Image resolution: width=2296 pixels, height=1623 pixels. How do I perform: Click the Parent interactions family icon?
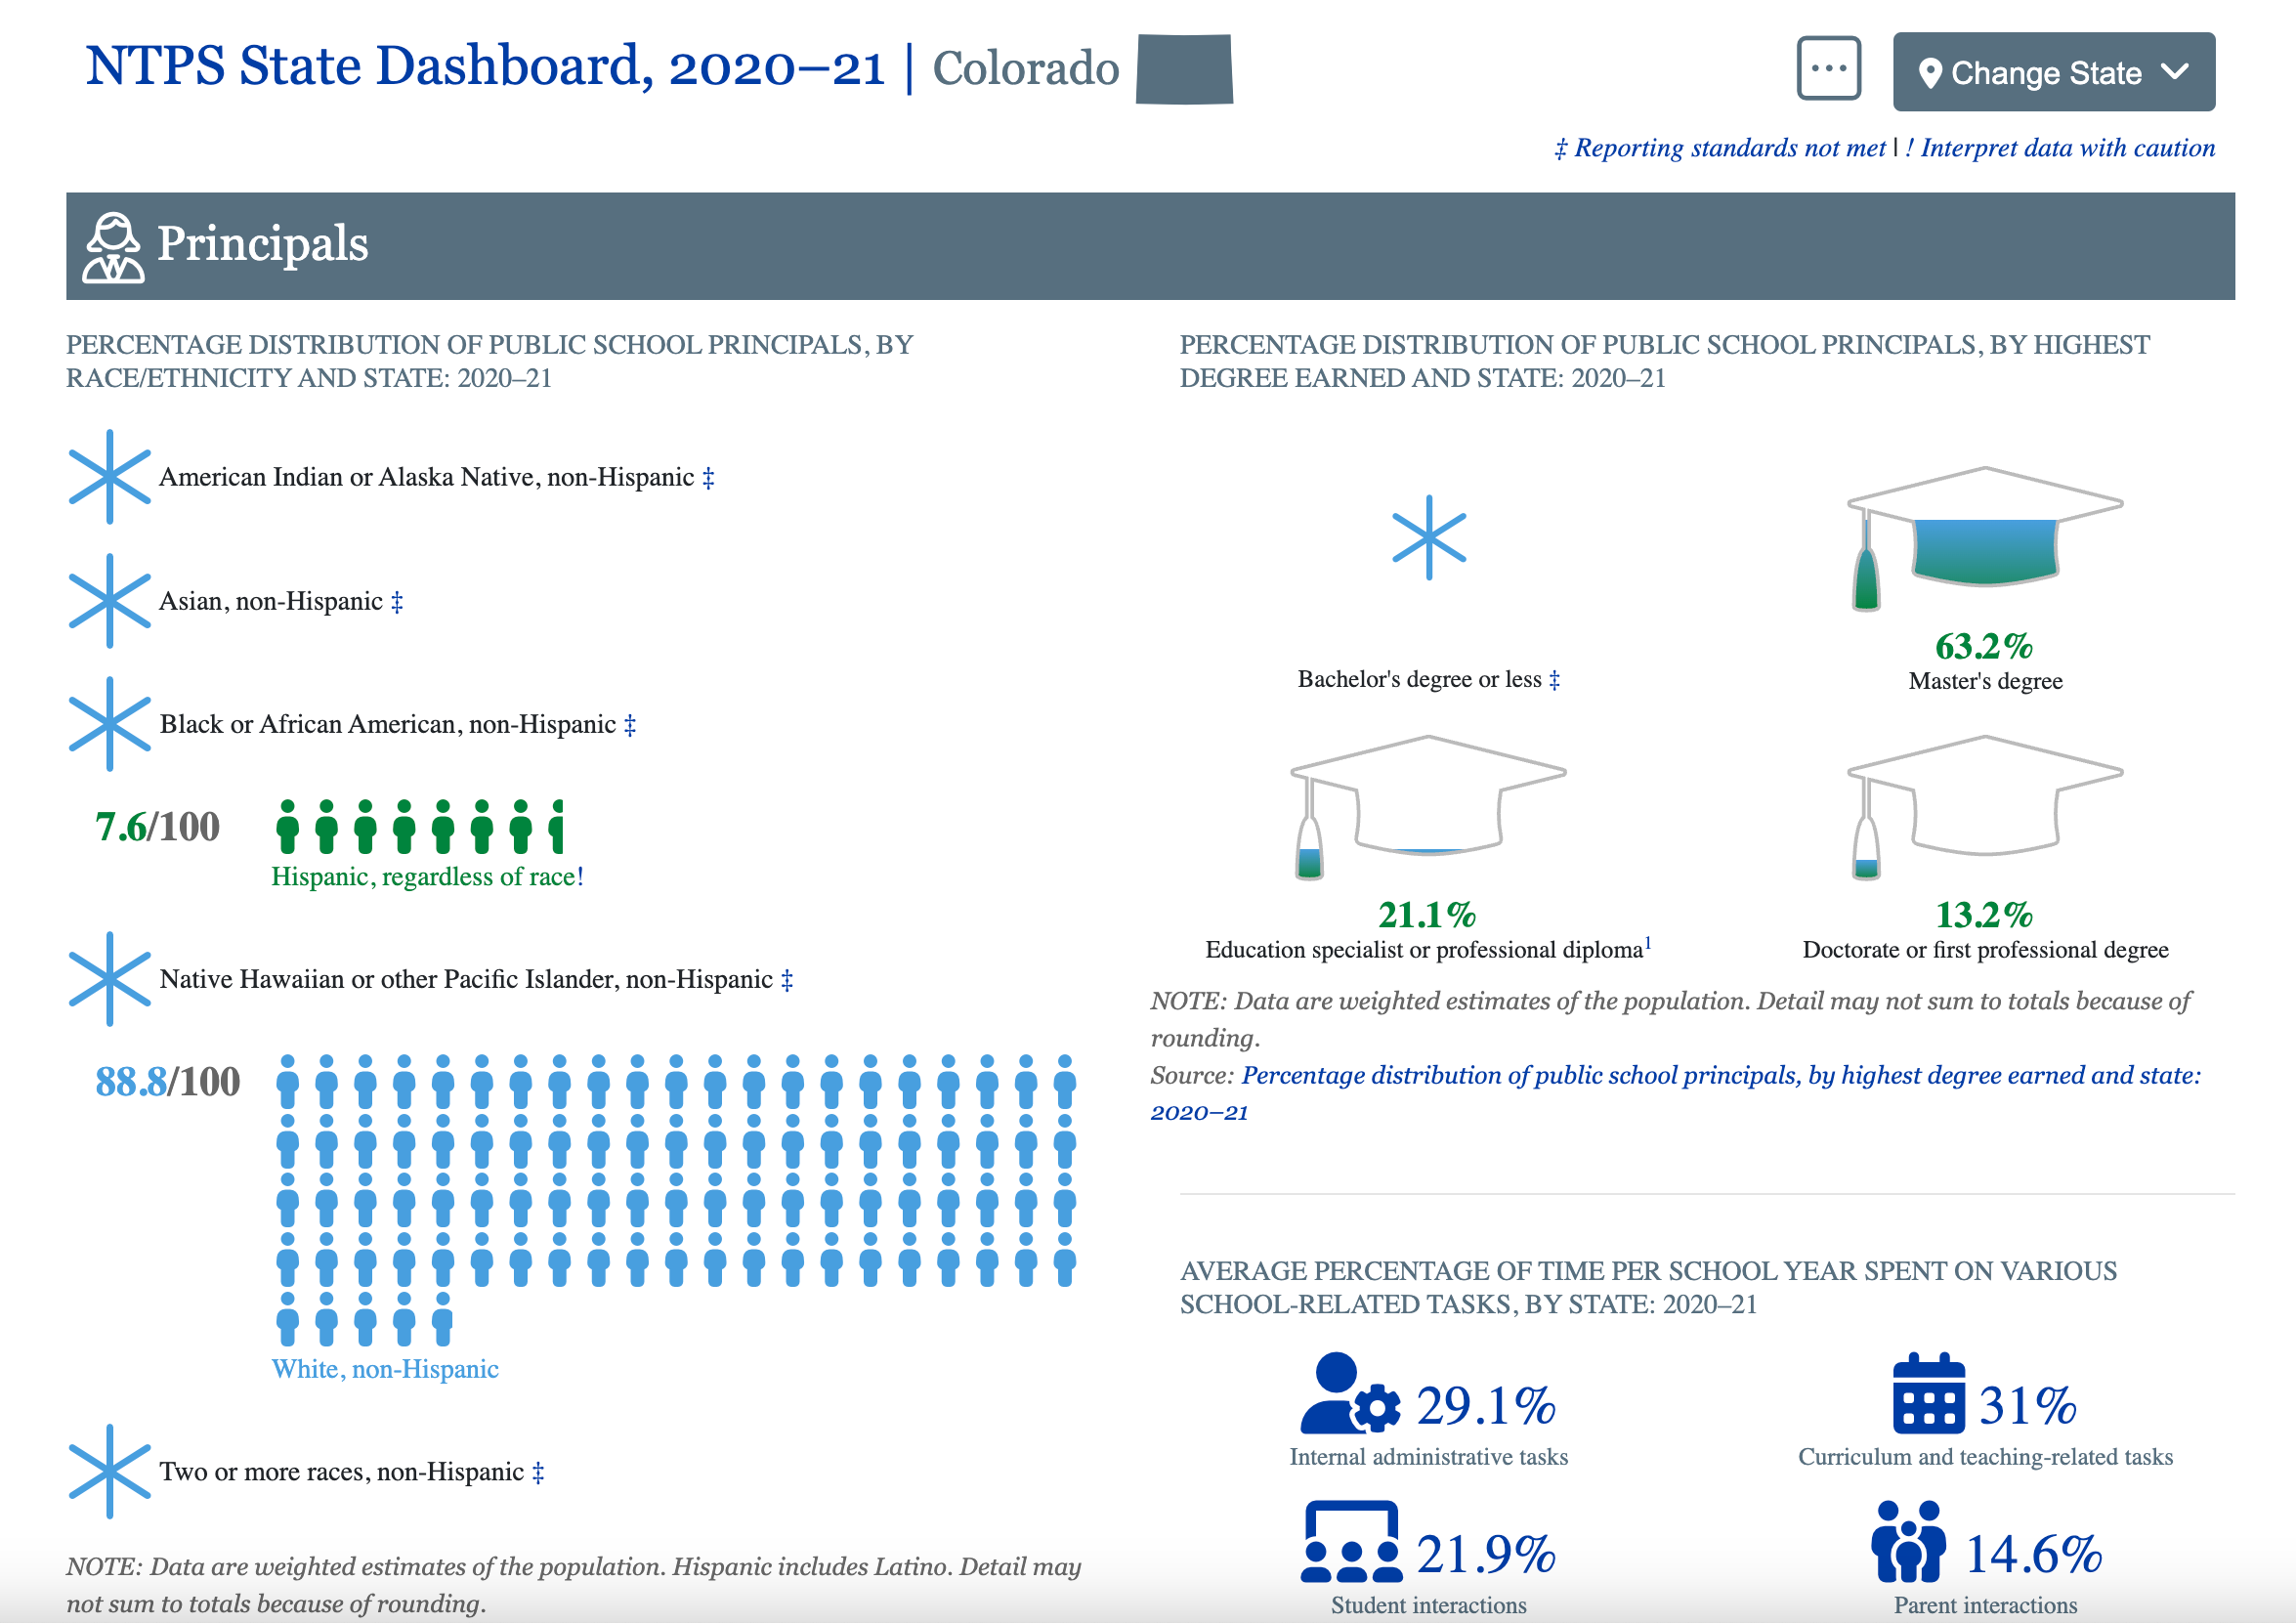click(x=1908, y=1541)
